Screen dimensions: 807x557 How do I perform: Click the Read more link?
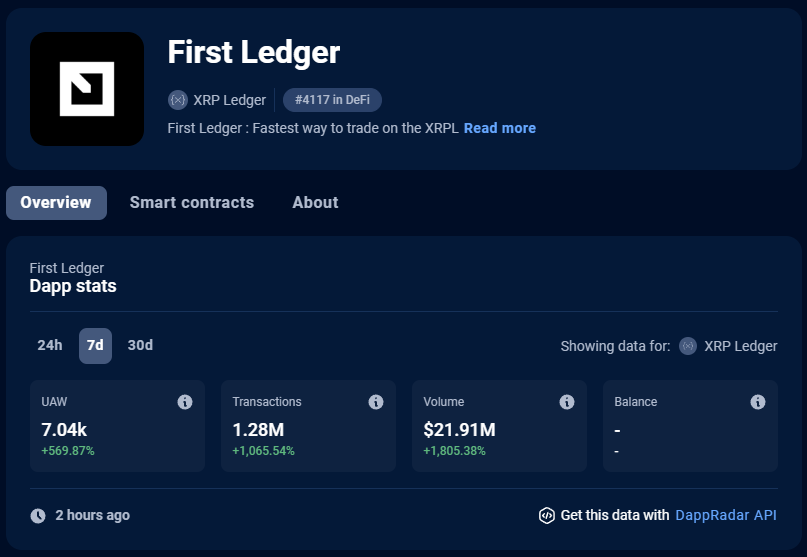(500, 128)
